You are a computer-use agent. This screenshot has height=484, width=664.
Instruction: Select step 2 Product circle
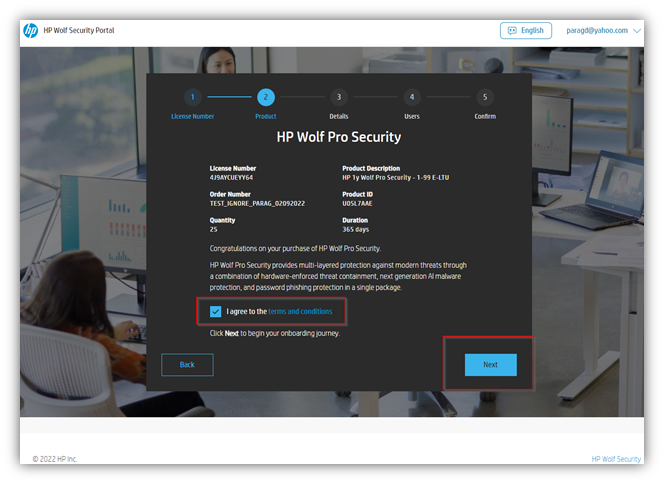pos(265,97)
